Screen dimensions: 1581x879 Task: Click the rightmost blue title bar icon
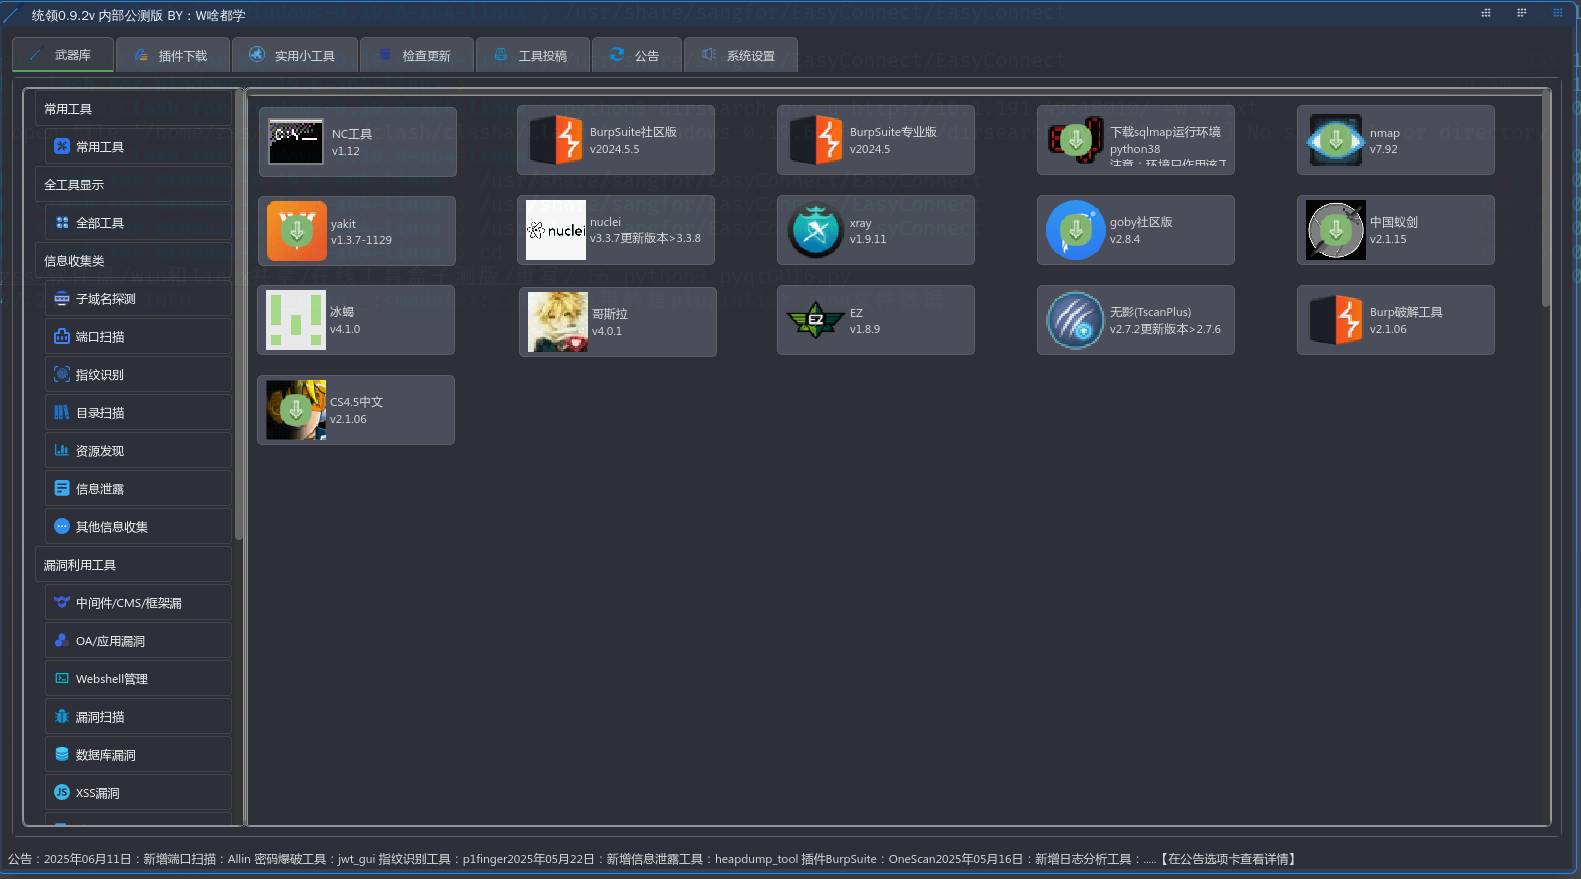tap(1557, 13)
